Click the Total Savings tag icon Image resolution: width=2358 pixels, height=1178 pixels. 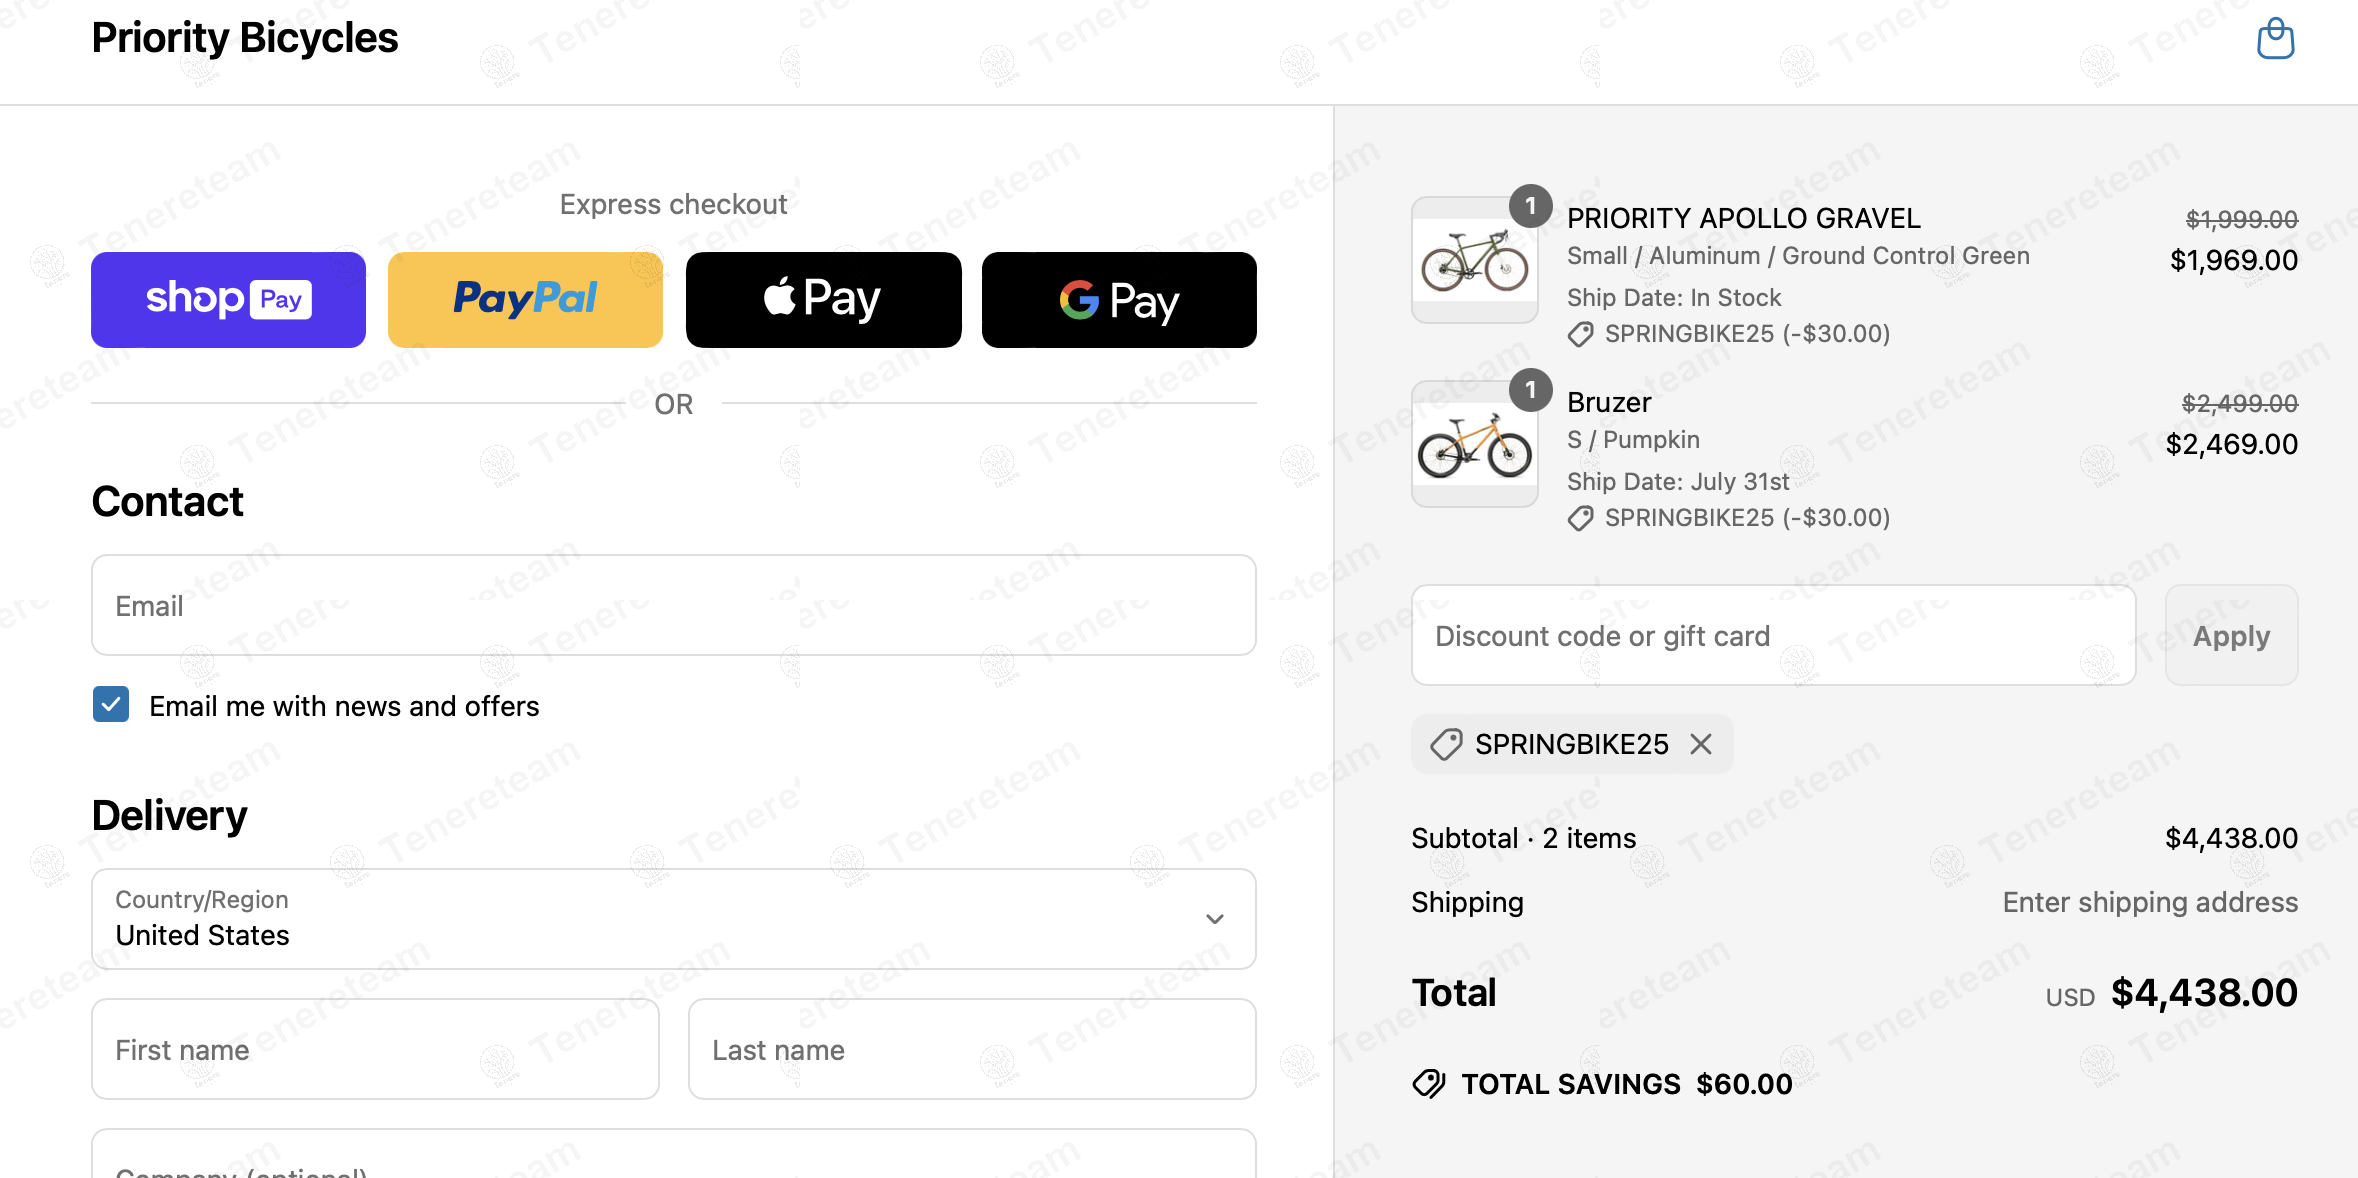coord(1429,1084)
